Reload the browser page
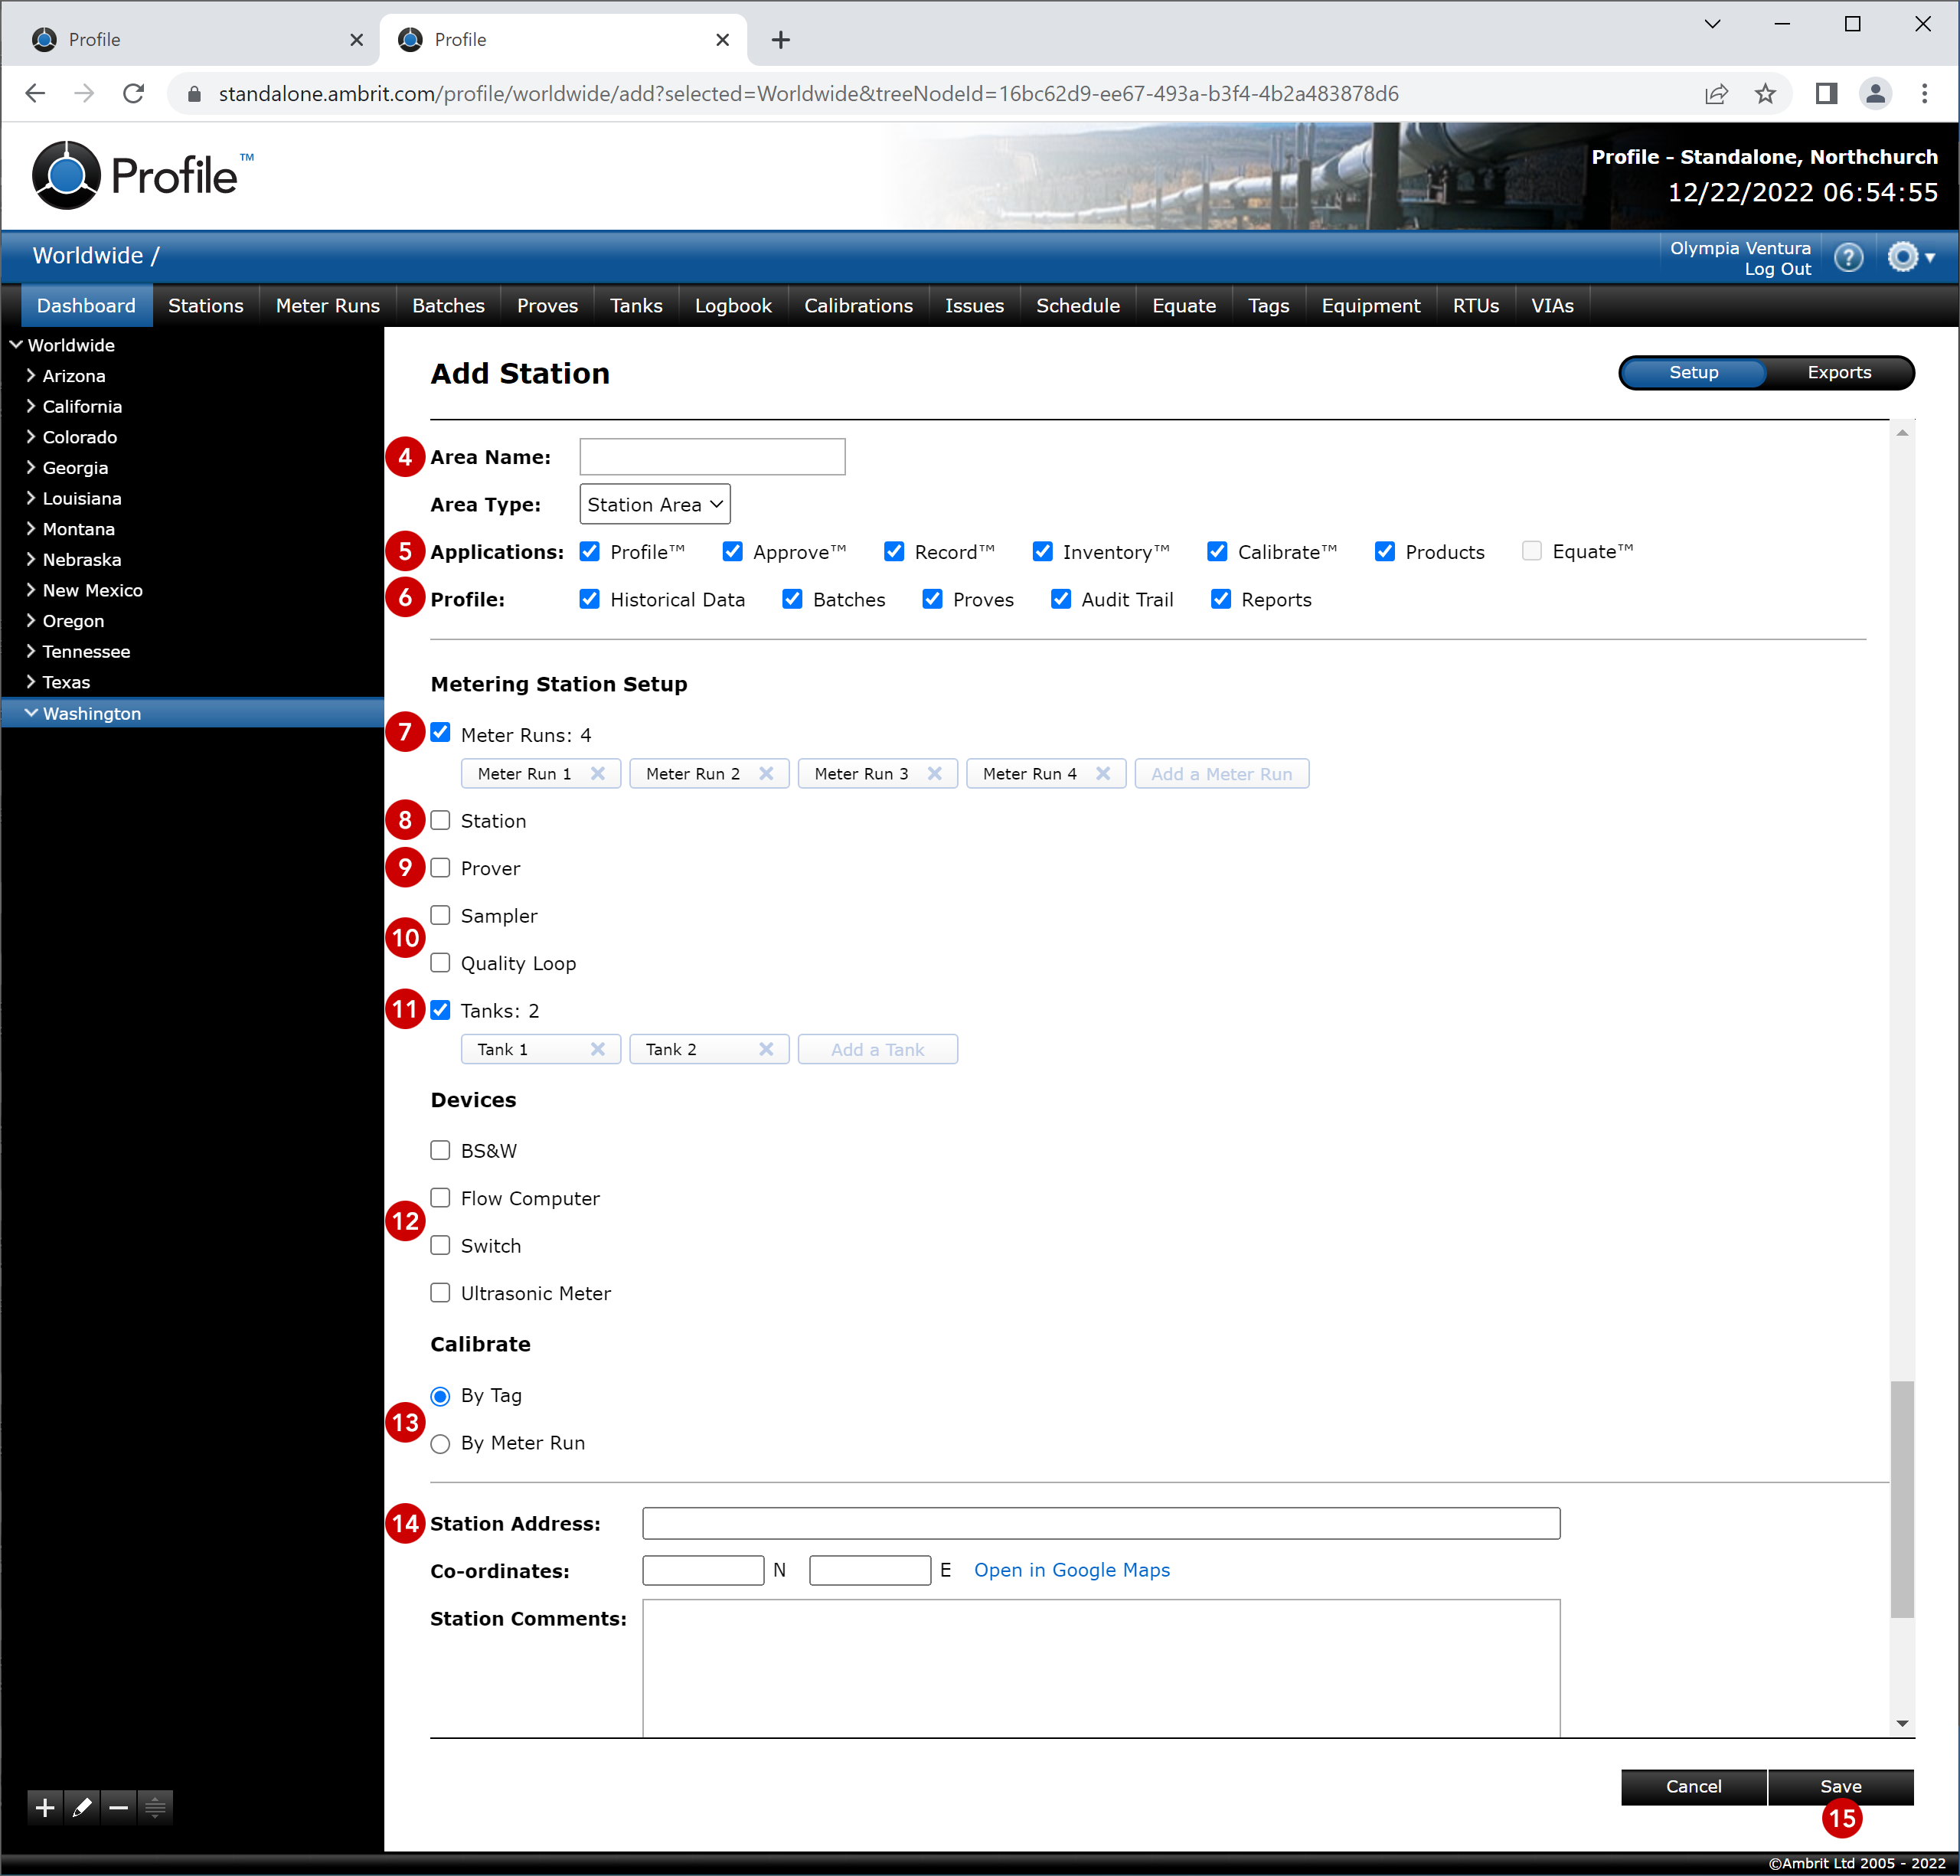This screenshot has width=1960, height=1876. (x=133, y=93)
